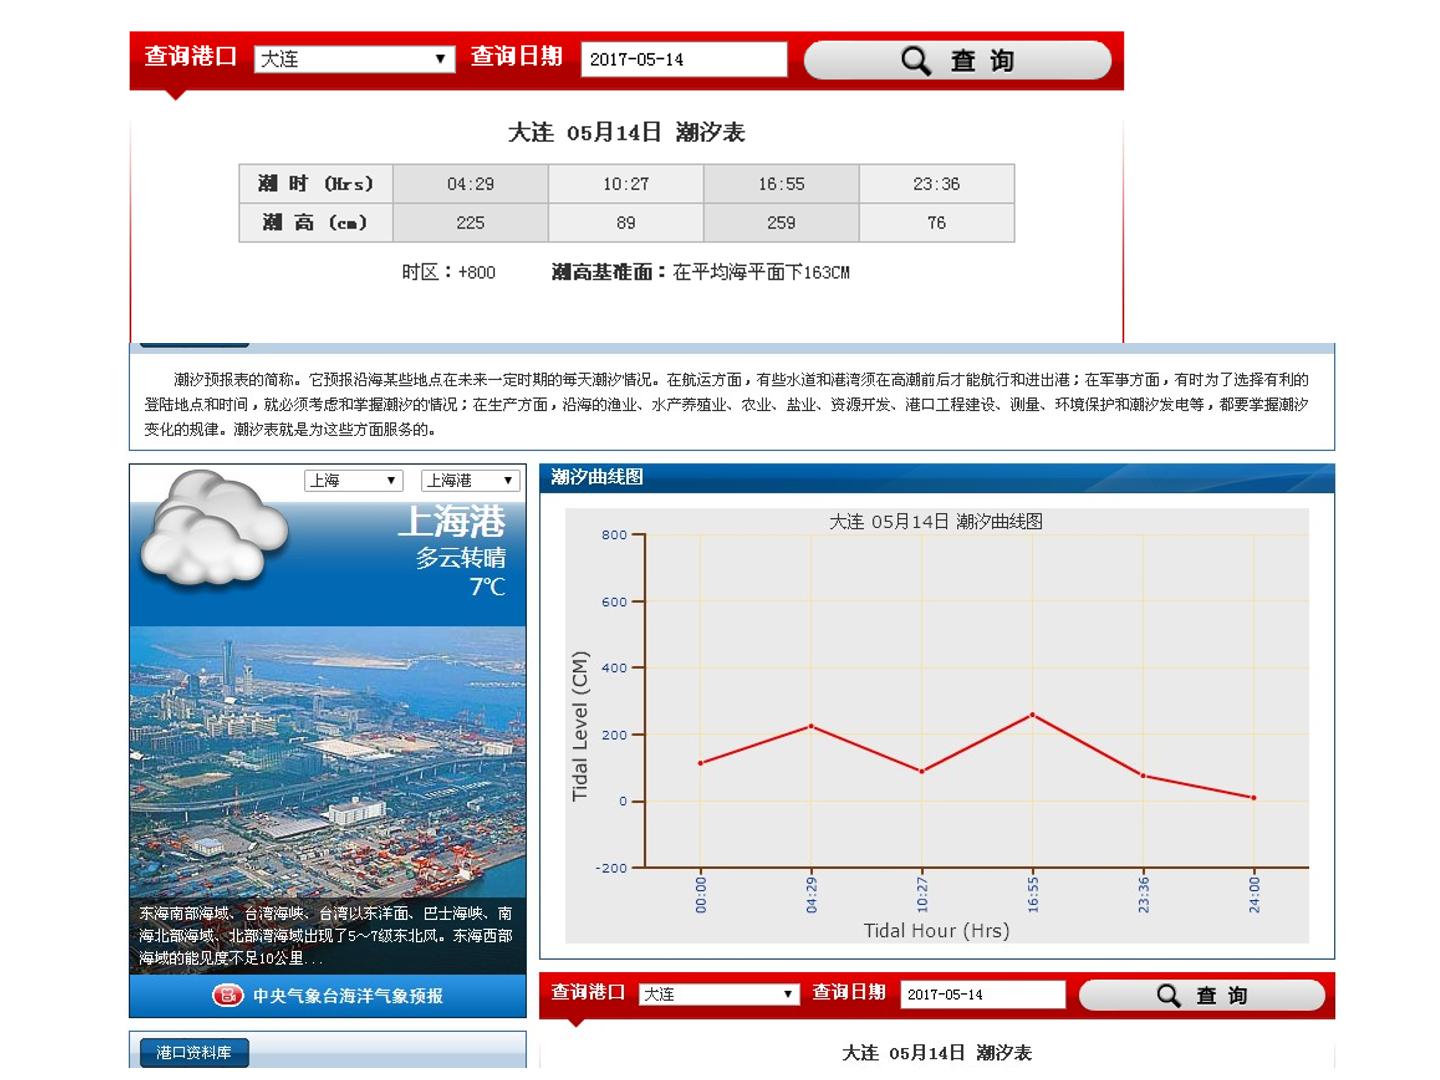Image resolution: width=1440 pixels, height=1080 pixels.
Task: Click the lower 查询 search button
Action: coord(1201,995)
